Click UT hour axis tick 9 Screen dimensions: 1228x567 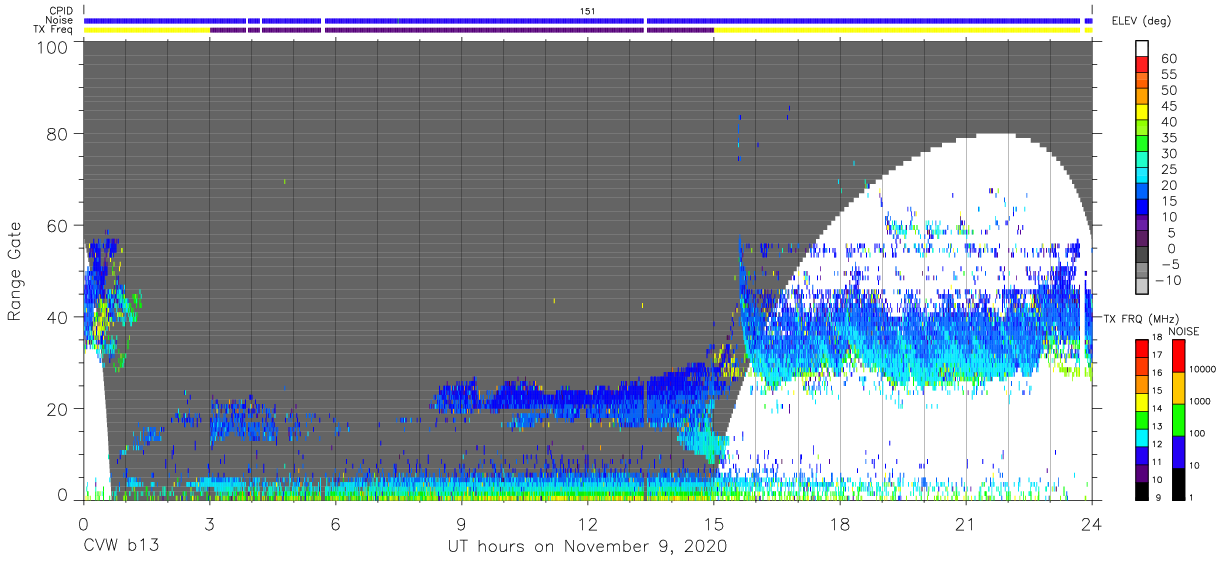[x=461, y=523]
